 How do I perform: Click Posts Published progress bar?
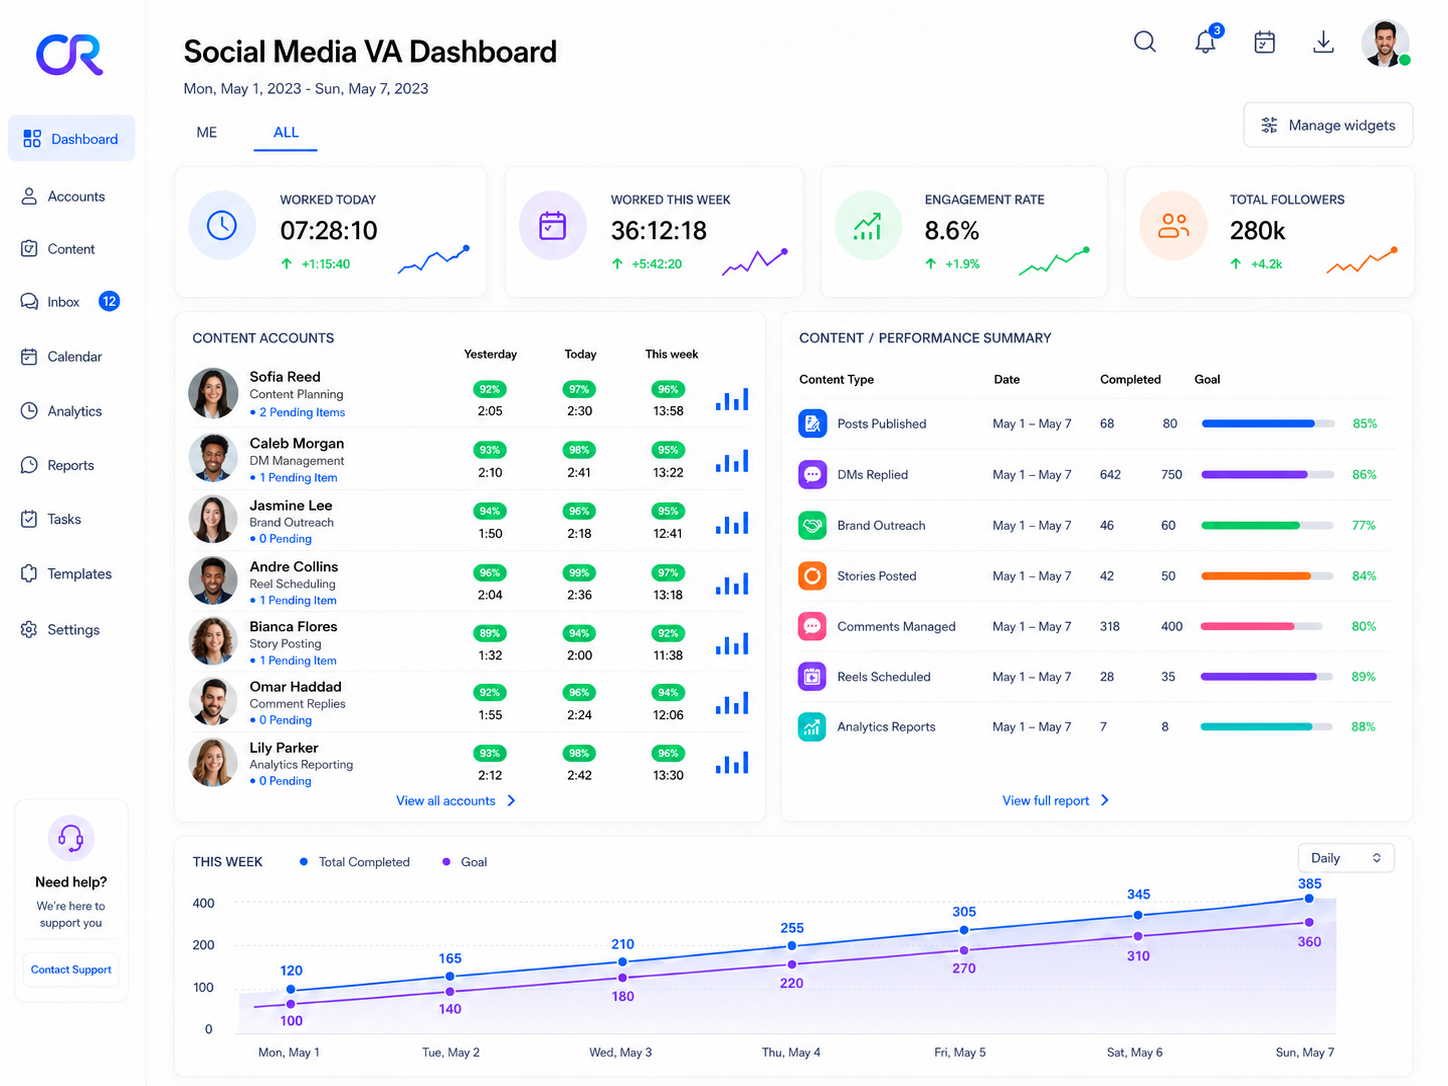click(x=1268, y=424)
